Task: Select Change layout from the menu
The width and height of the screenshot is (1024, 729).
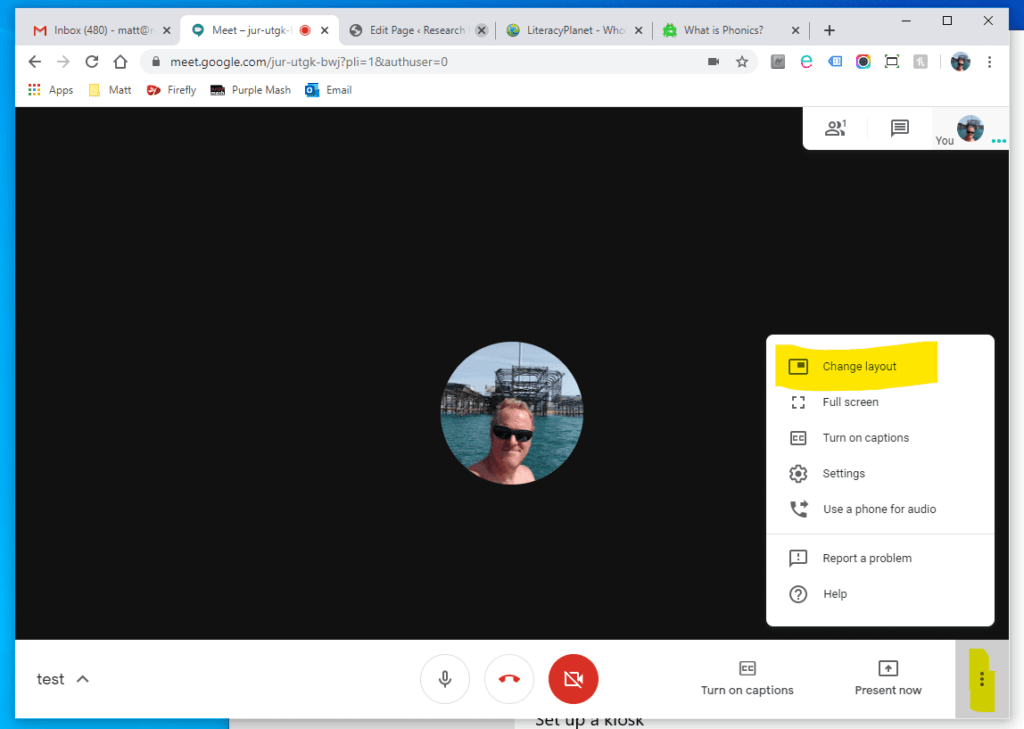Action: click(880, 366)
